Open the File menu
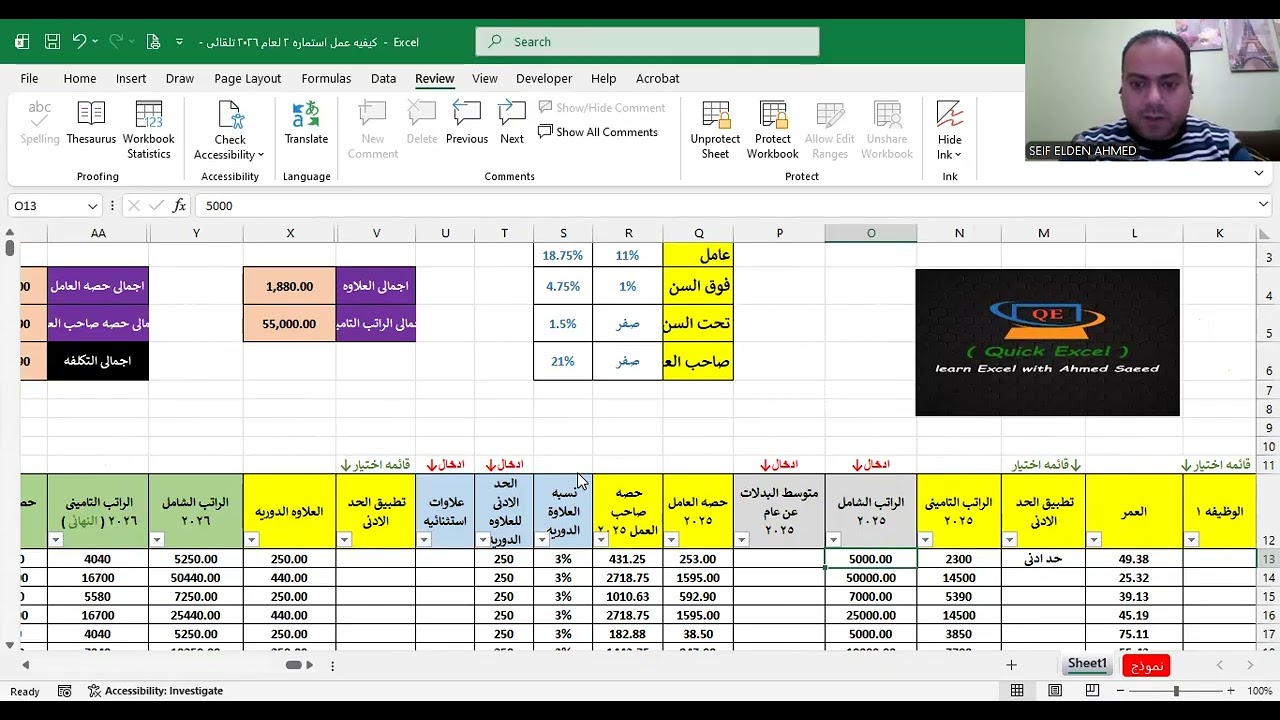The height and width of the screenshot is (720, 1280). click(29, 78)
